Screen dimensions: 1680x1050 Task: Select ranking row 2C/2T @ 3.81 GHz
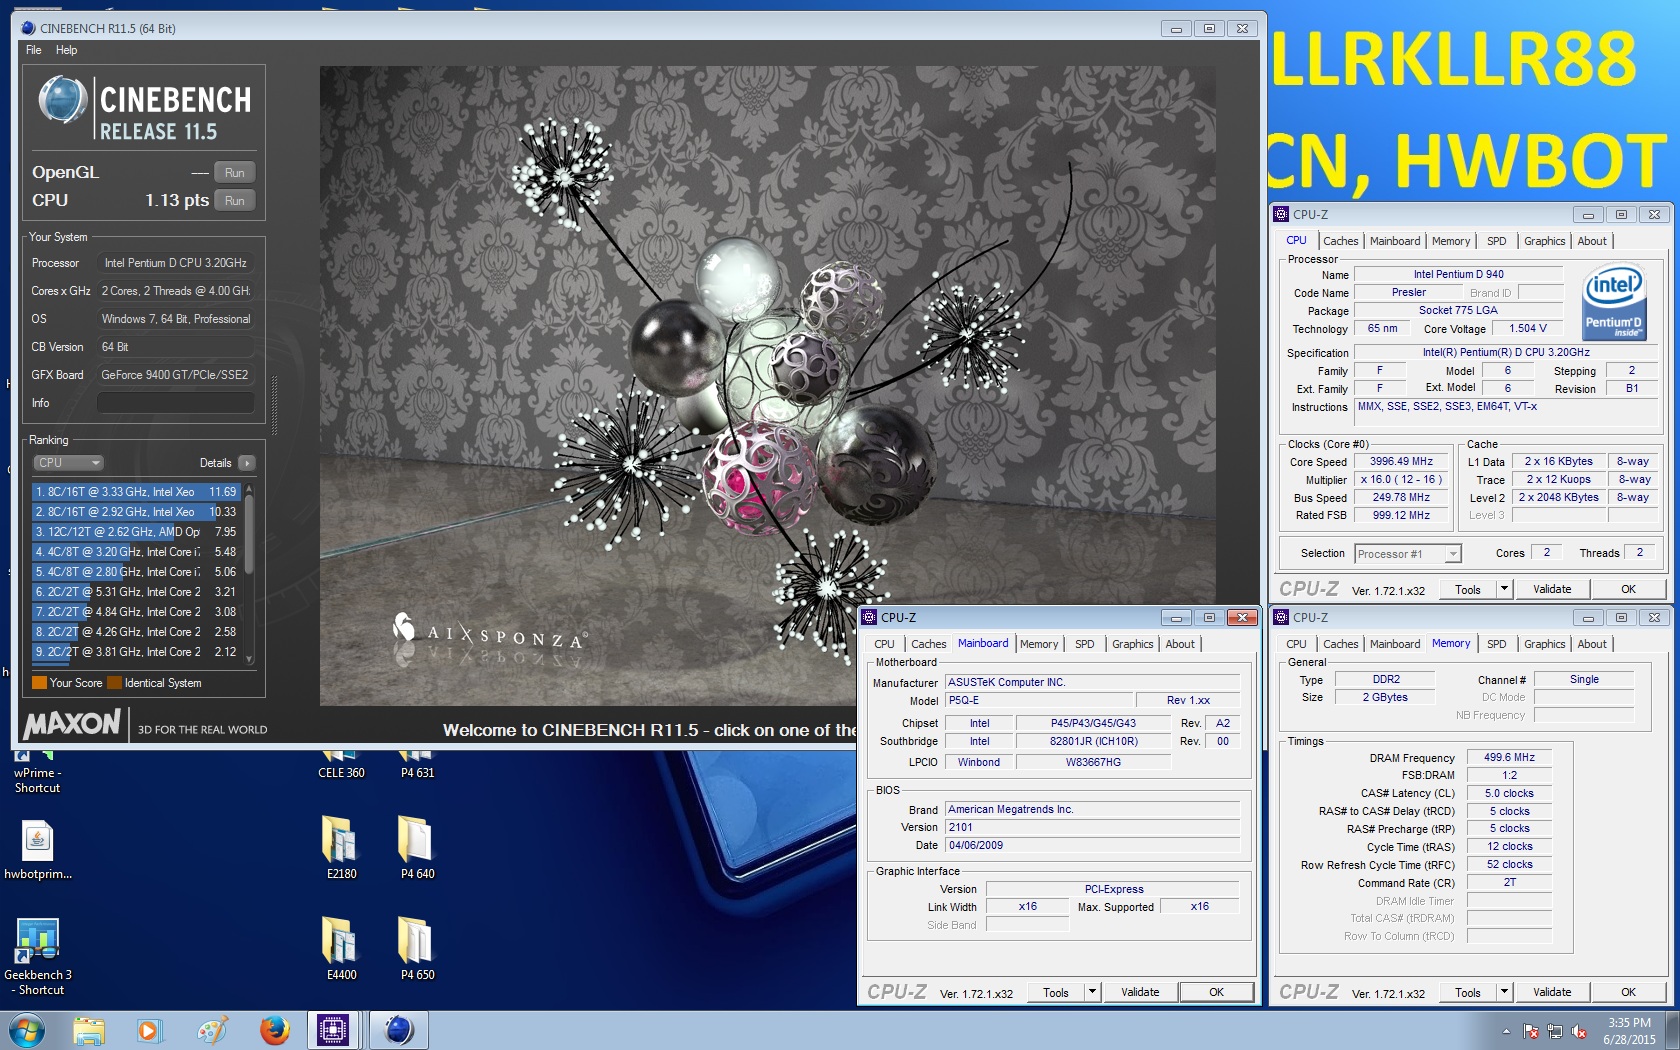click(x=136, y=652)
